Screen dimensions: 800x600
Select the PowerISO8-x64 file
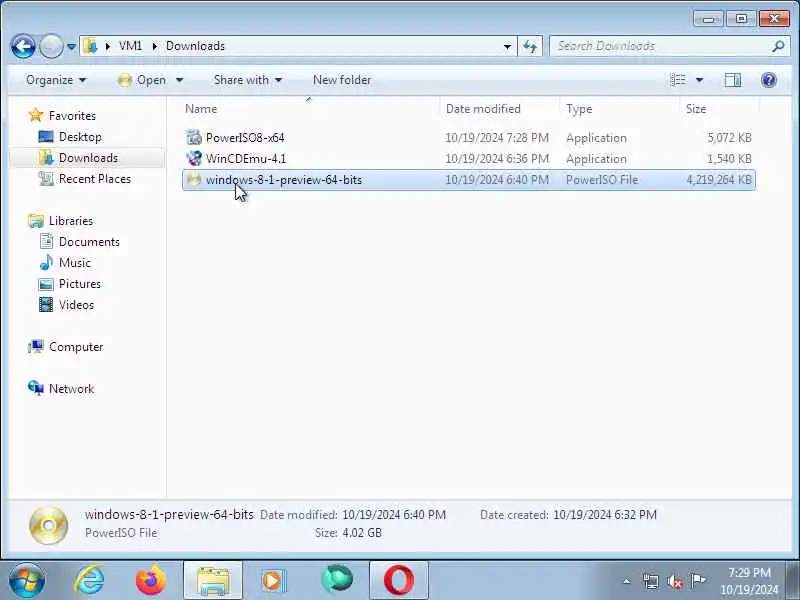(245, 138)
